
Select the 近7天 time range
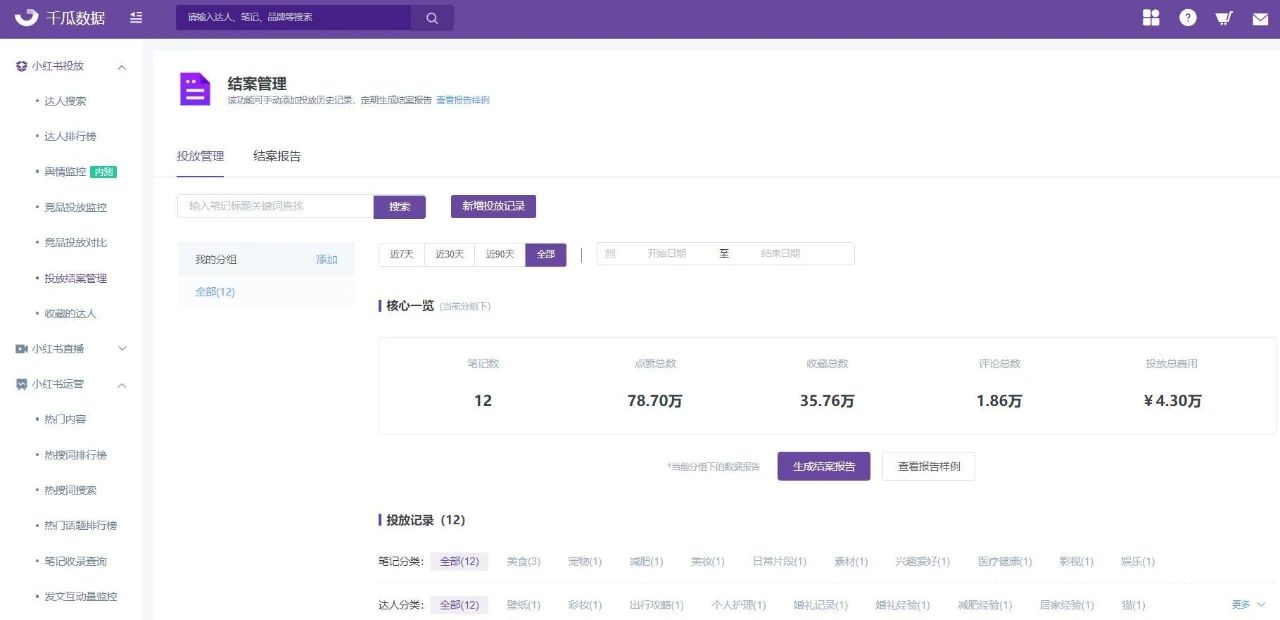[x=401, y=255]
